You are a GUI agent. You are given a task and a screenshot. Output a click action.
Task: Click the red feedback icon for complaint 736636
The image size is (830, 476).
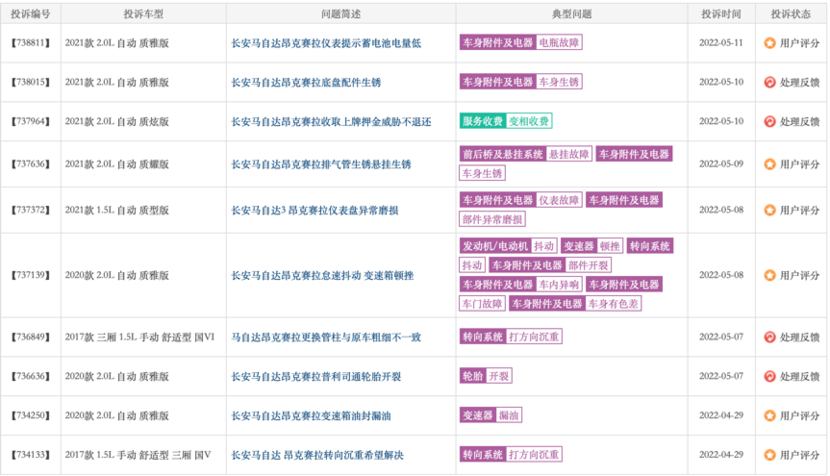[770, 376]
